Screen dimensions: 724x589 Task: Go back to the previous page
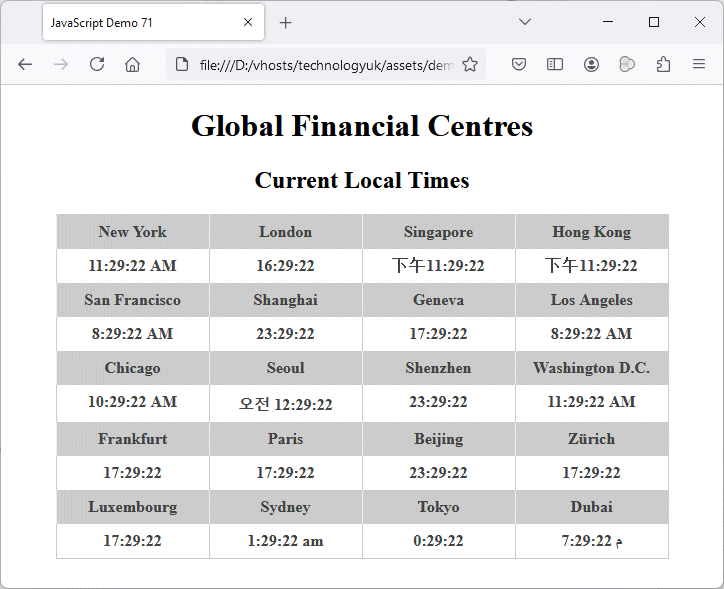pyautogui.click(x=25, y=65)
